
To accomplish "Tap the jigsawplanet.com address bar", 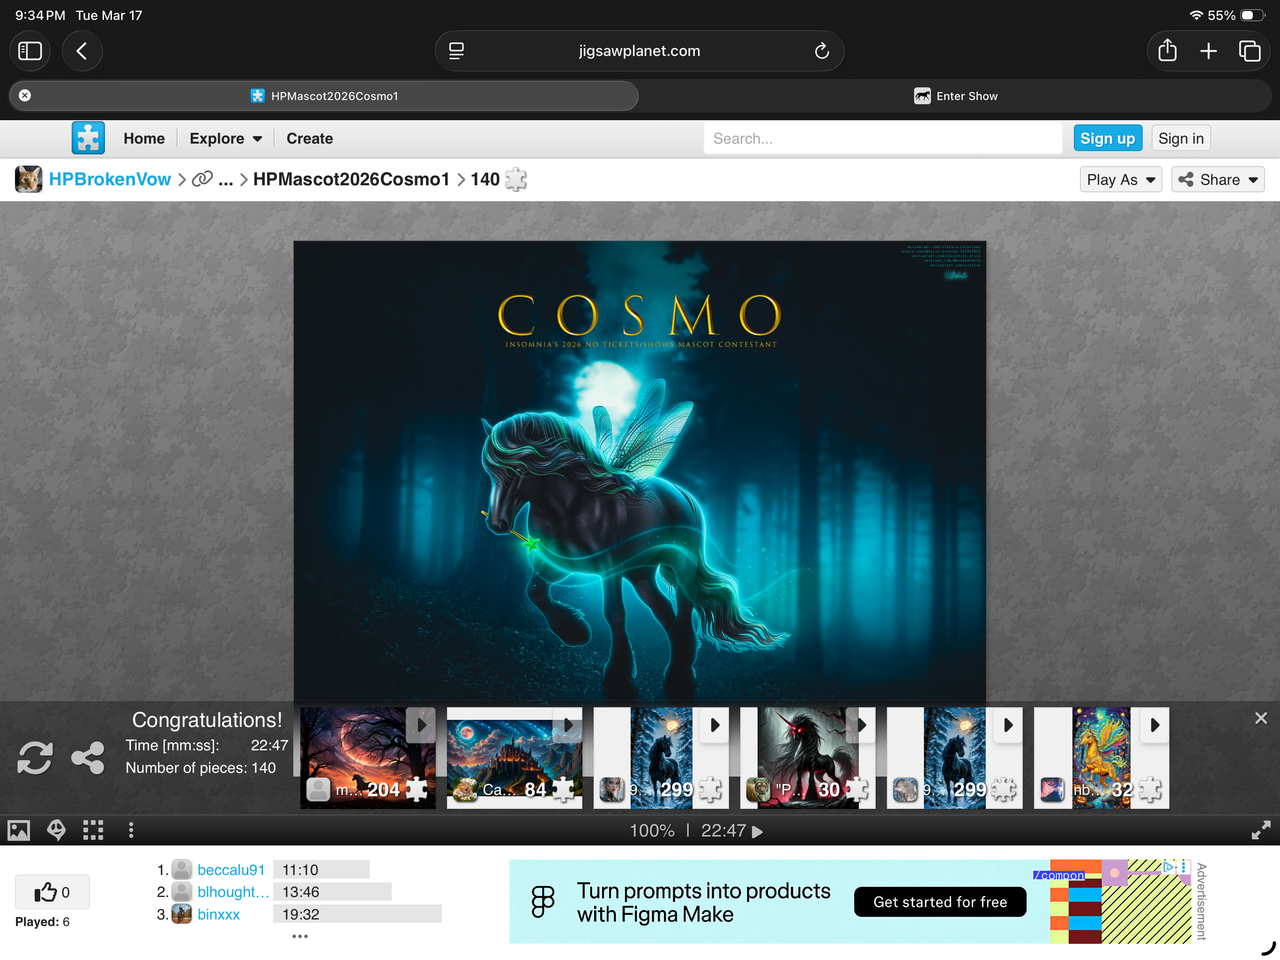I will (x=639, y=51).
